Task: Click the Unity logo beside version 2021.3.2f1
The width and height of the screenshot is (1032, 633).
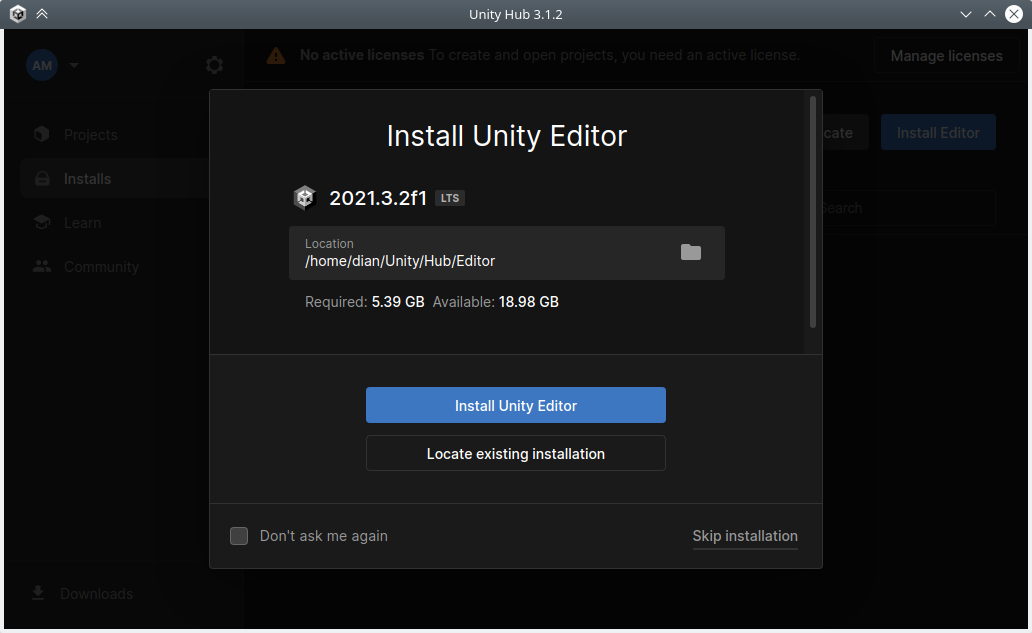Action: point(304,197)
